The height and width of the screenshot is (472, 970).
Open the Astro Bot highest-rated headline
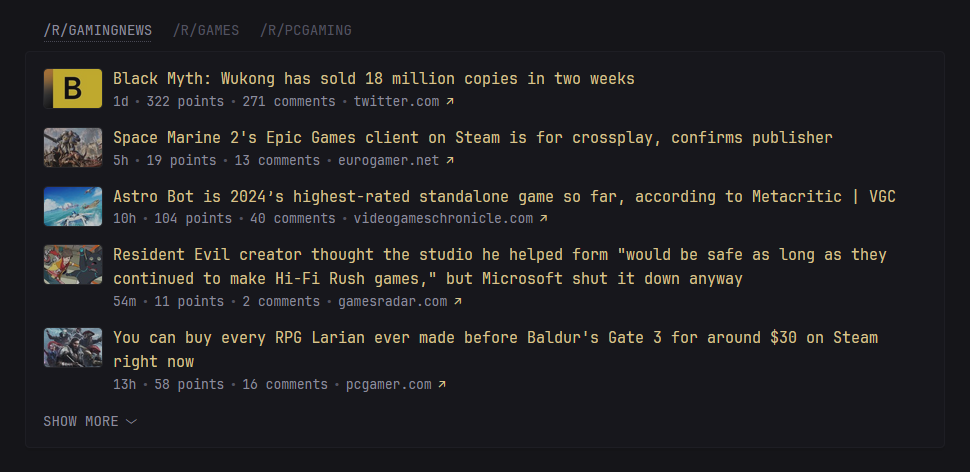(x=504, y=196)
